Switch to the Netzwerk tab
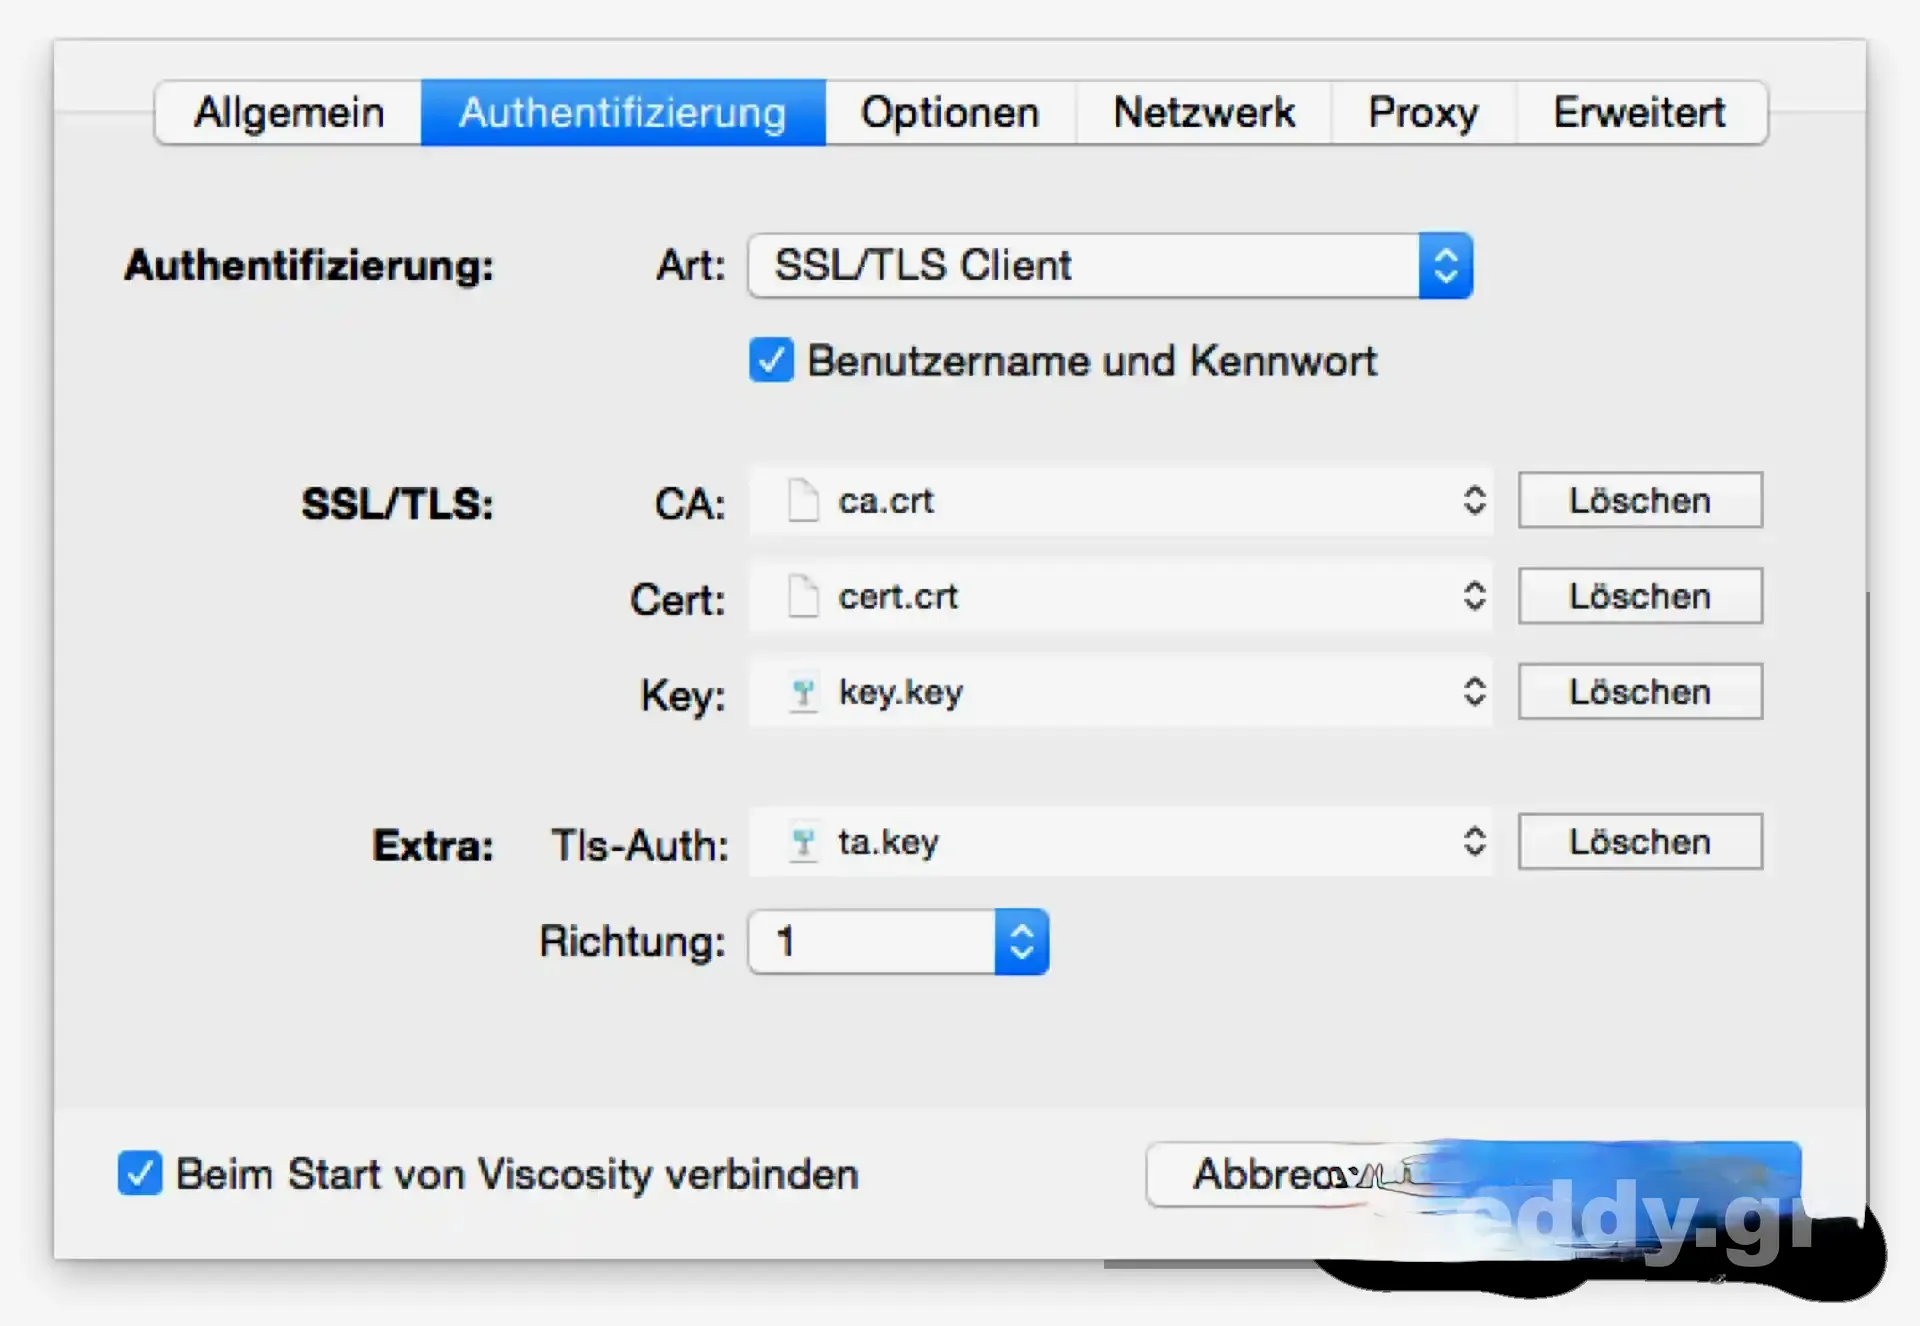The height and width of the screenshot is (1326, 1920). [1204, 113]
